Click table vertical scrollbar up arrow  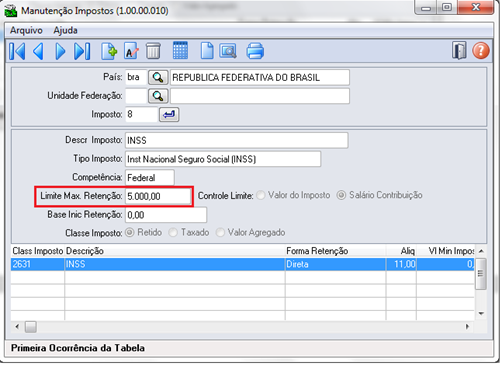[481, 251]
